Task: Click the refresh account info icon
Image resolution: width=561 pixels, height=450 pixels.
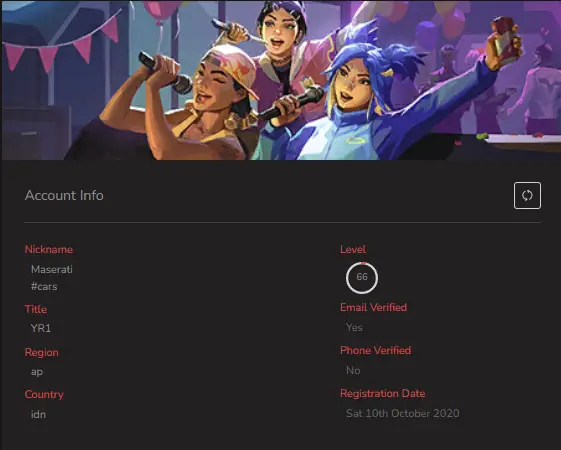Action: click(527, 195)
